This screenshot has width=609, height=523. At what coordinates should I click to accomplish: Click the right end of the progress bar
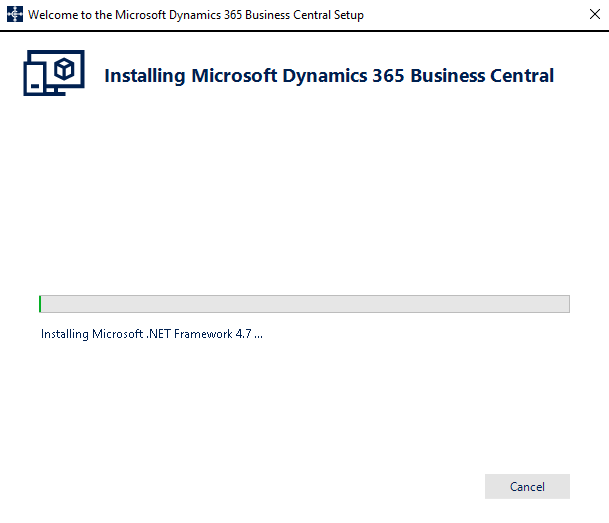click(567, 304)
